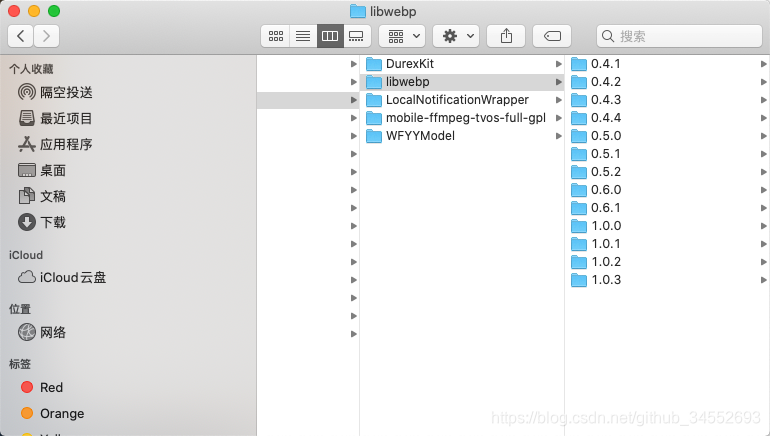Open the group-by arrangement dropdown
This screenshot has width=770, height=436.
tap(404, 36)
